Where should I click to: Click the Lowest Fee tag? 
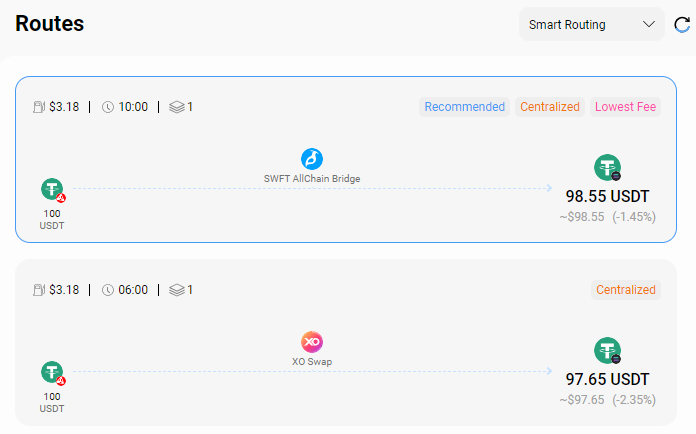click(x=625, y=107)
